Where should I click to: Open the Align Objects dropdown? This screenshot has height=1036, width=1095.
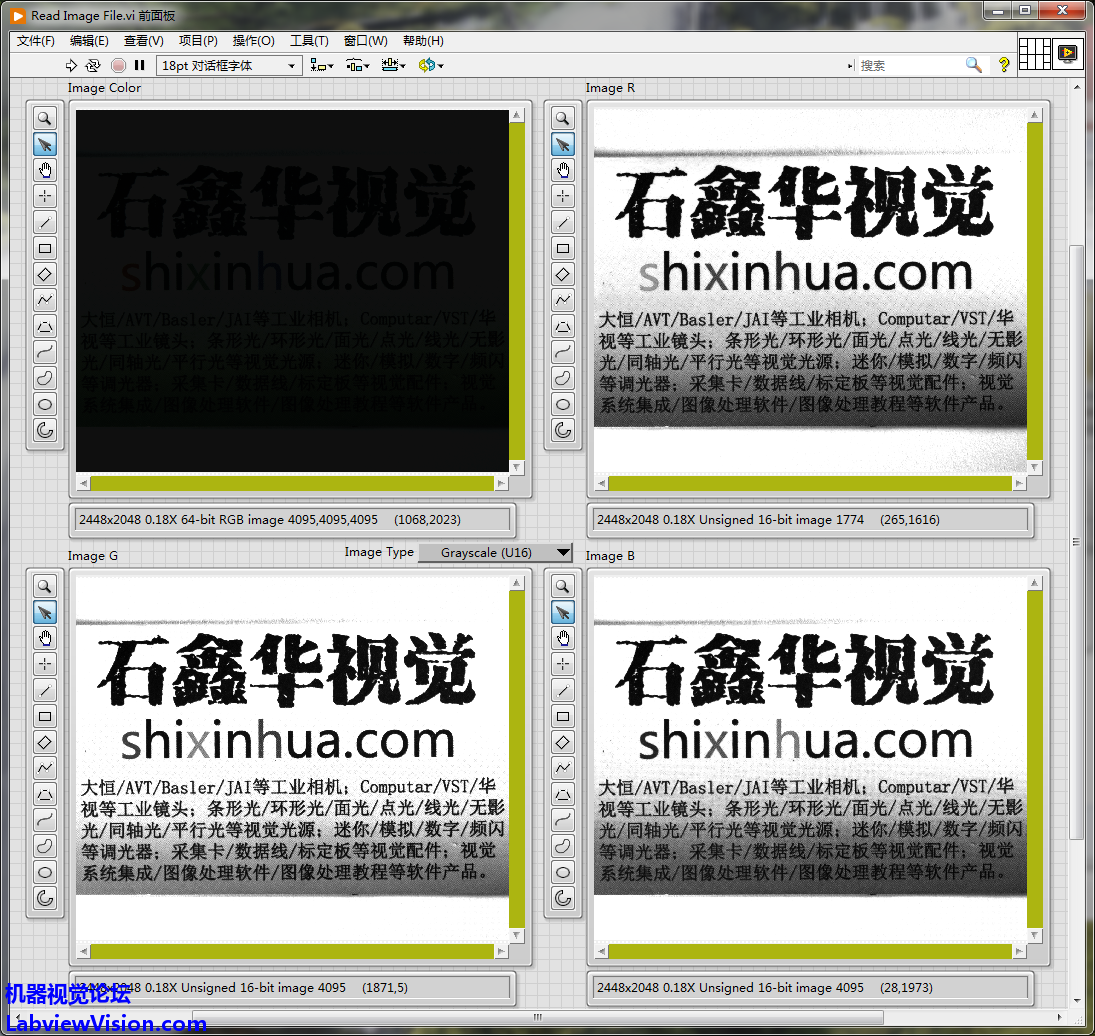pyautogui.click(x=322, y=66)
